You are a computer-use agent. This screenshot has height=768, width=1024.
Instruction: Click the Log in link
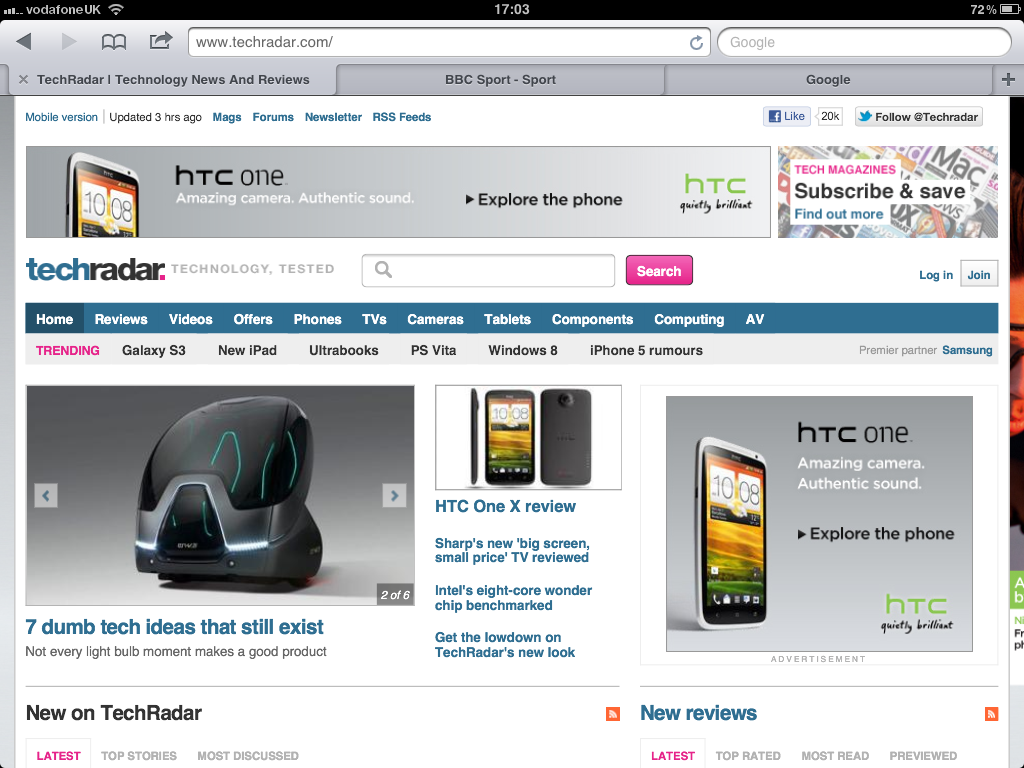click(936, 275)
